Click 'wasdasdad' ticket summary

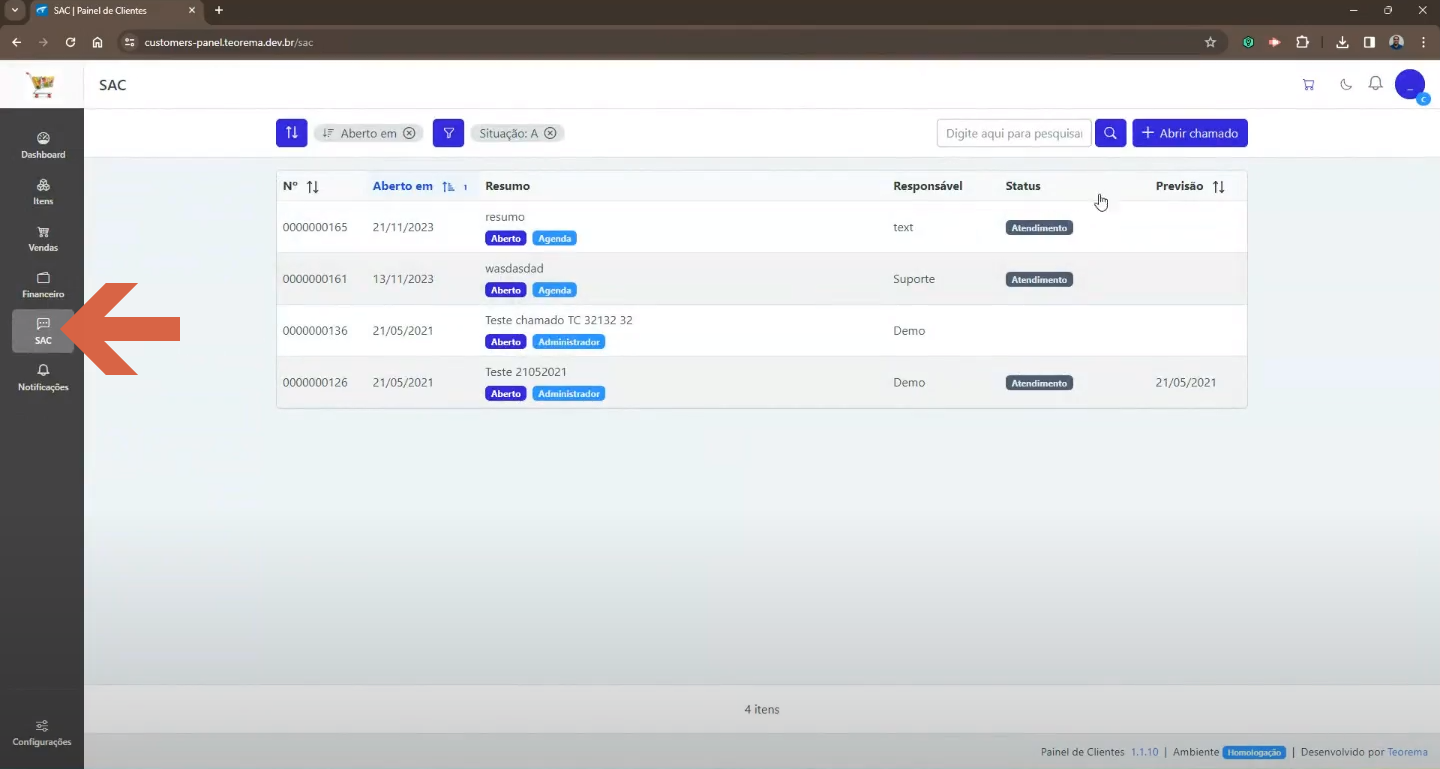[x=514, y=269]
